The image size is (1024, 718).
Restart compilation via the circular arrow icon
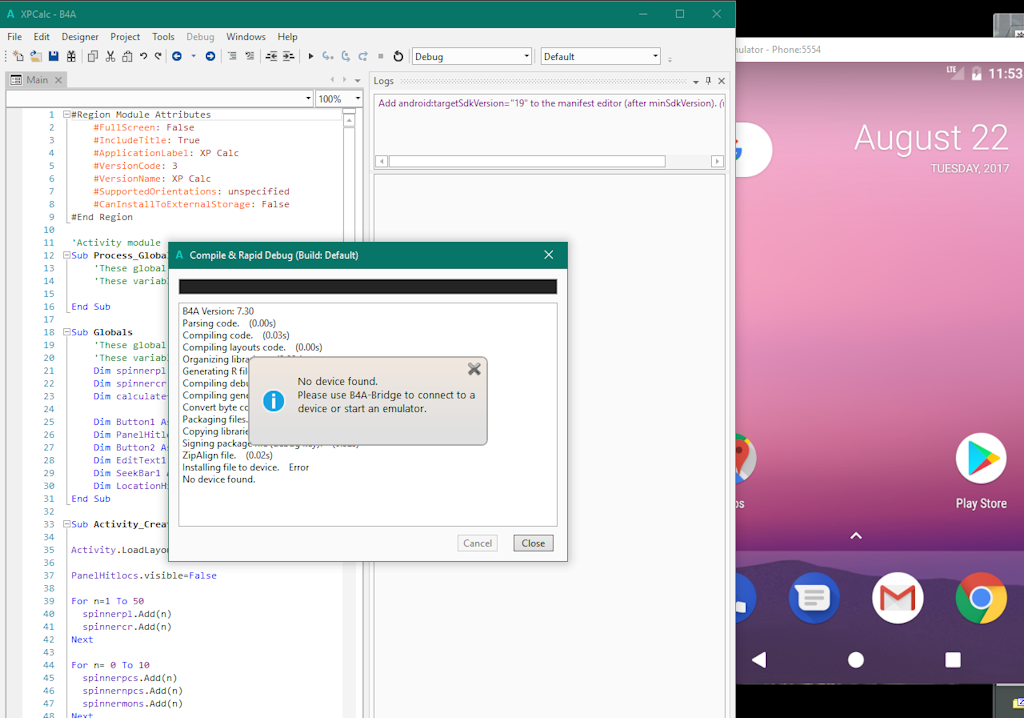[x=398, y=57]
